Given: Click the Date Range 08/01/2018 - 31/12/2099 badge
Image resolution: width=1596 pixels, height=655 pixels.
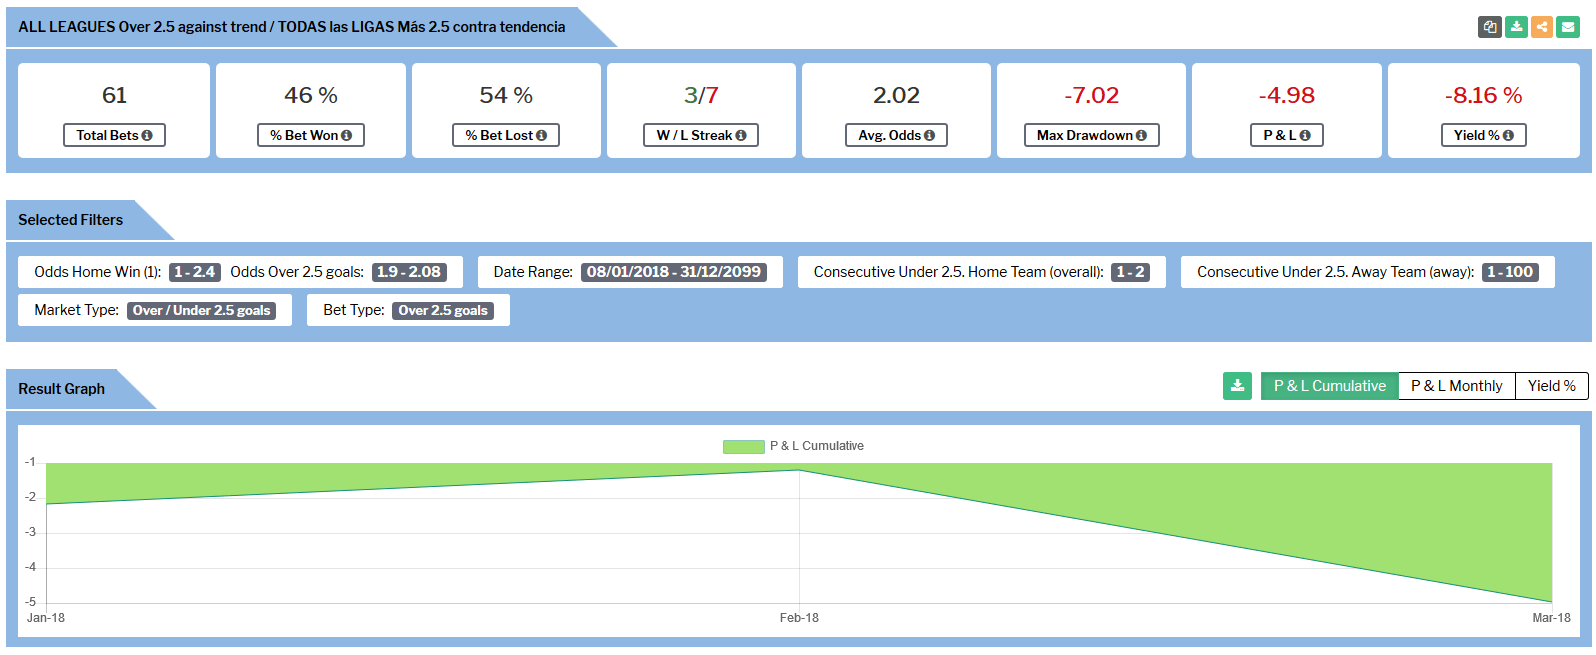Looking at the screenshot, I should [x=674, y=272].
